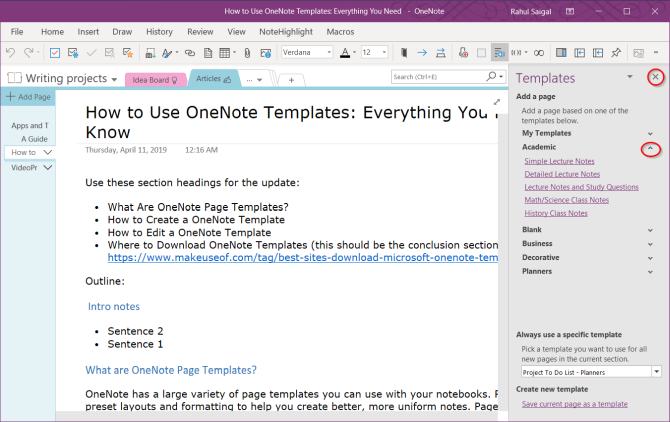Click the Add Page button
Image resolution: width=670 pixels, height=422 pixels.
click(x=28, y=97)
